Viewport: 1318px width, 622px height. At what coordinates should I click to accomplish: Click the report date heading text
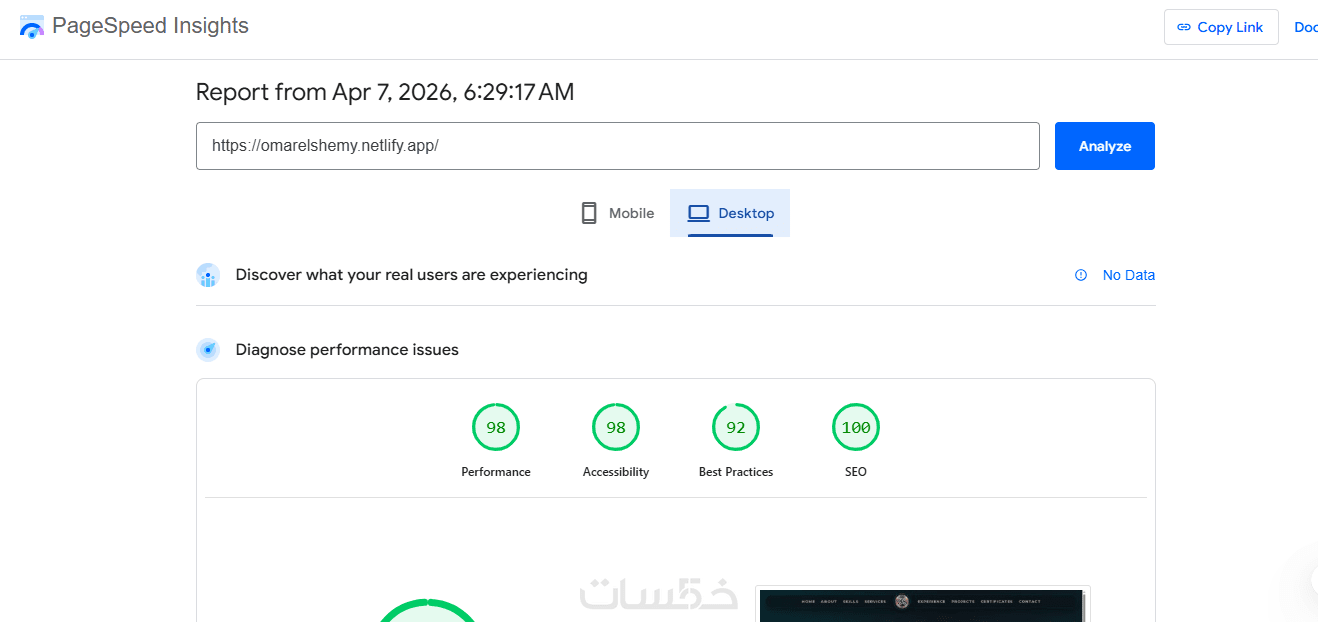click(x=385, y=93)
